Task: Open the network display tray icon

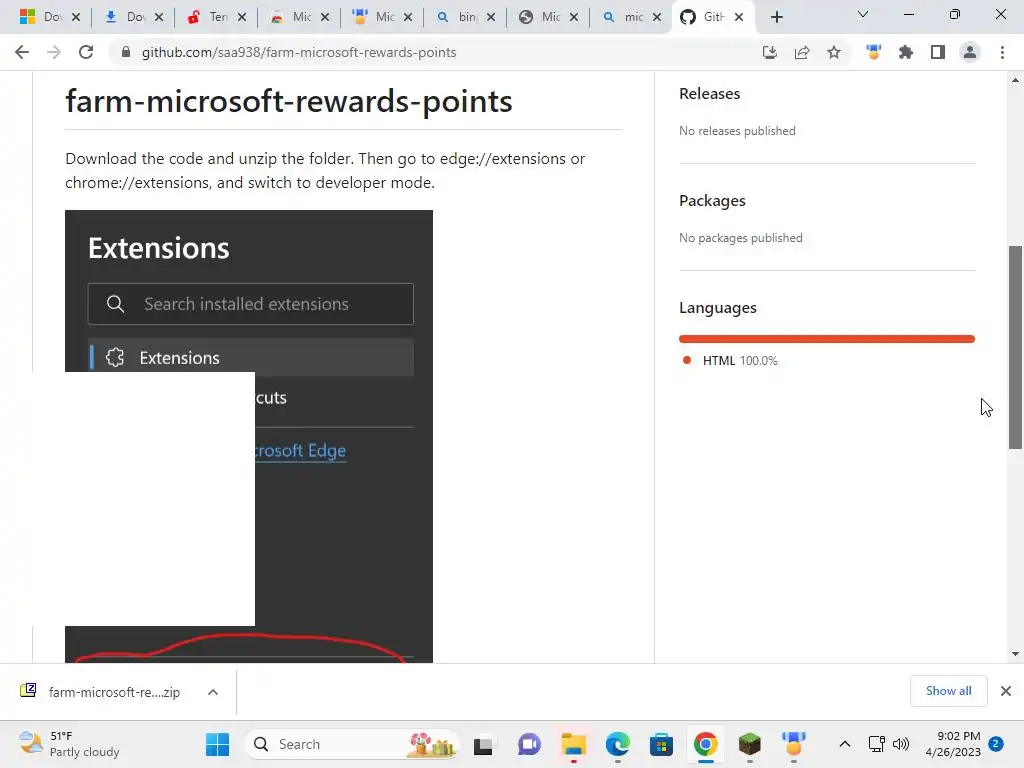Action: pos(876,744)
